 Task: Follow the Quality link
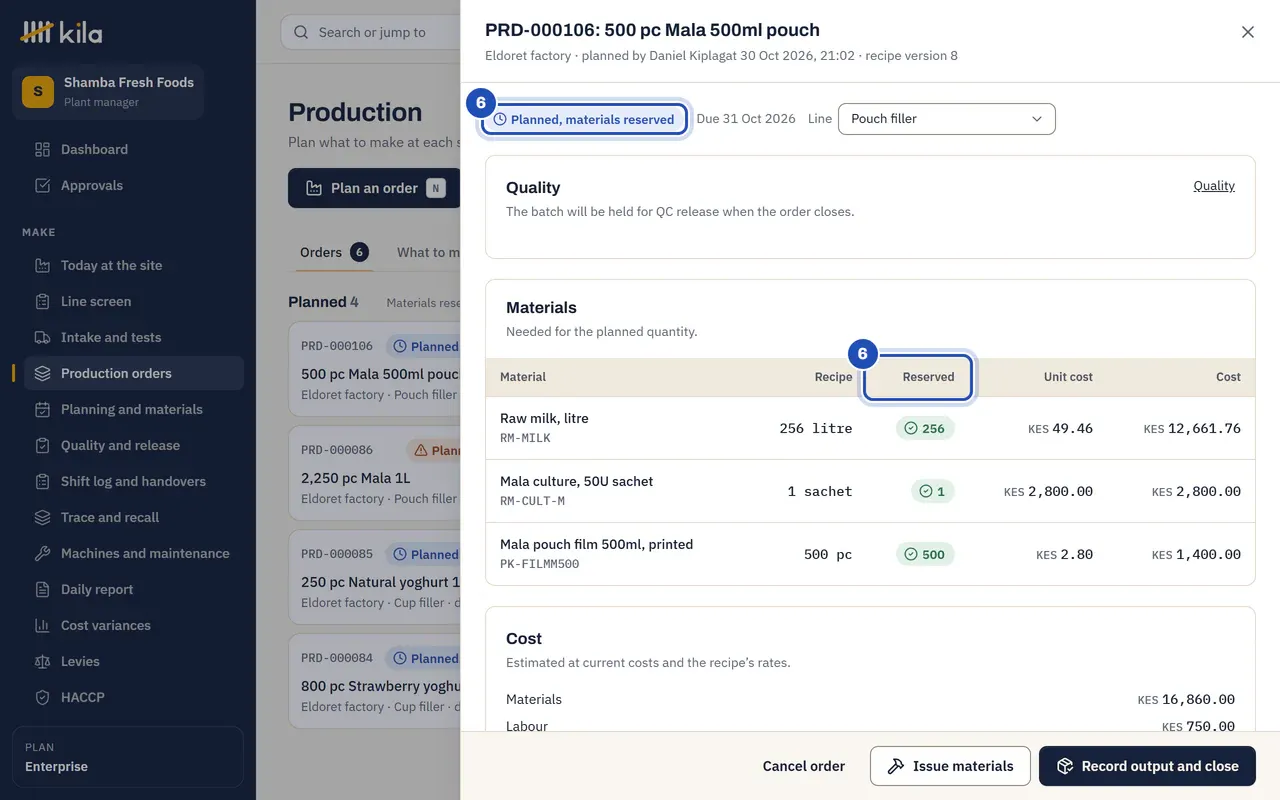pyautogui.click(x=1214, y=186)
